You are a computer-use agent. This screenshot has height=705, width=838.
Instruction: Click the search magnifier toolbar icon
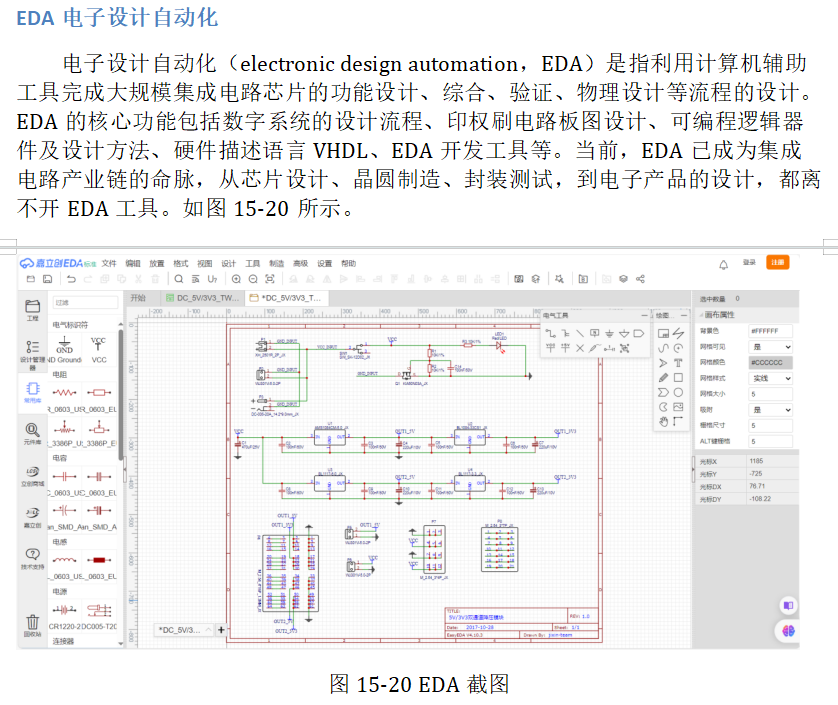[179, 279]
